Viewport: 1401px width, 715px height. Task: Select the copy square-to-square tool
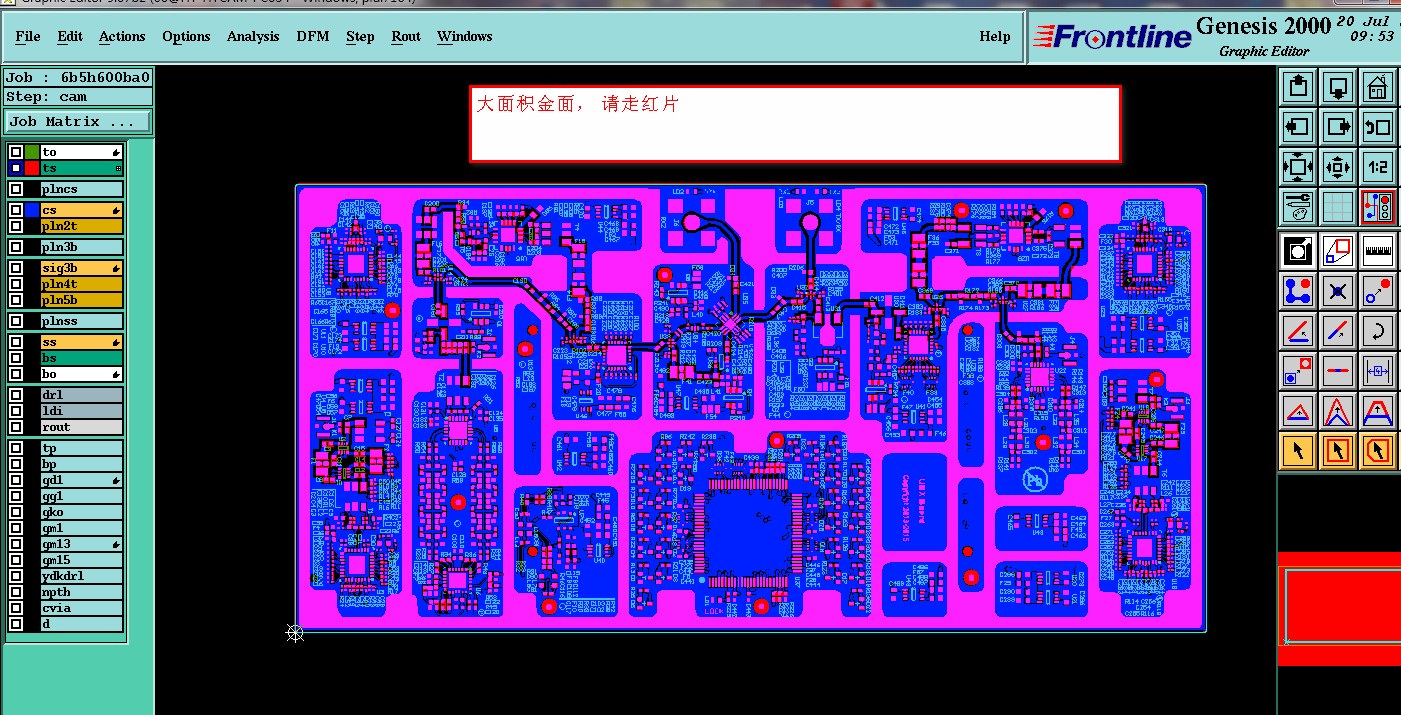1298,371
